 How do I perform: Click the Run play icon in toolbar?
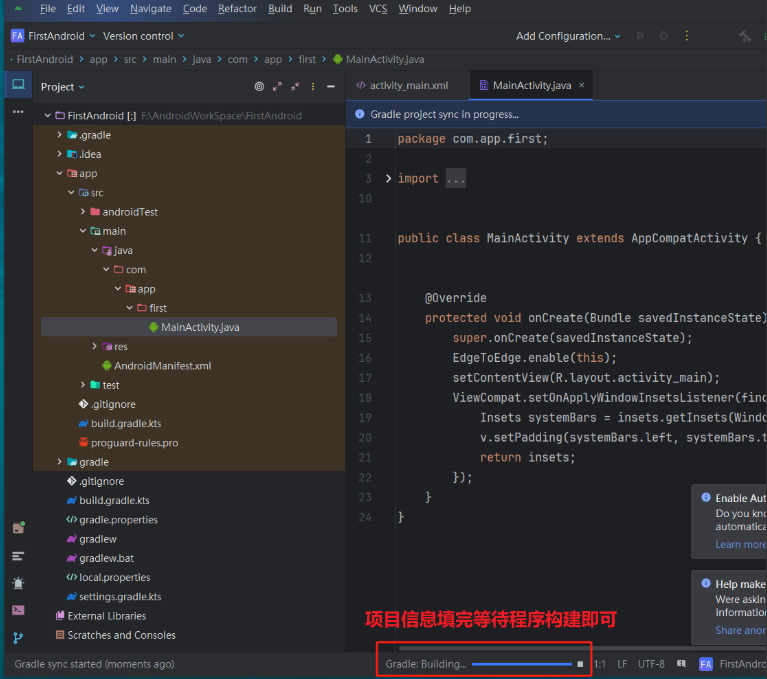tap(640, 36)
